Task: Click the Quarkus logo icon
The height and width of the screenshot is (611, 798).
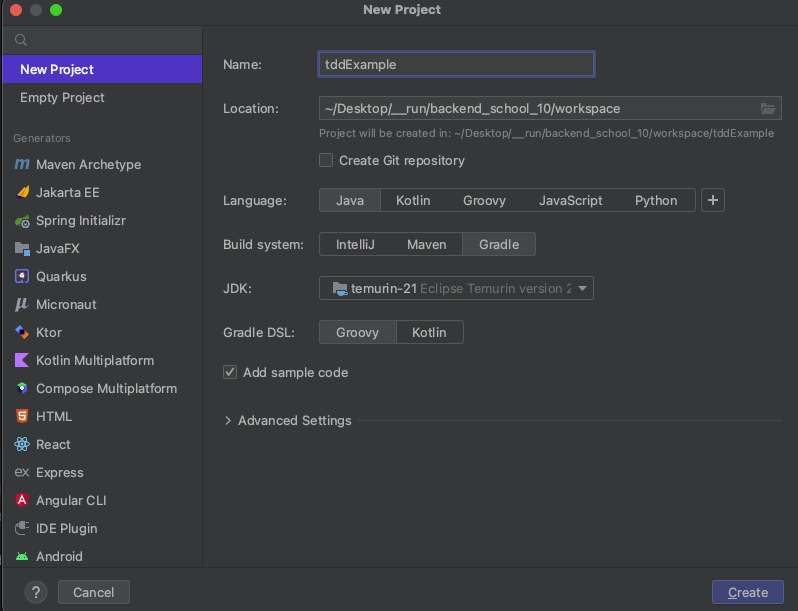Action: 22,276
